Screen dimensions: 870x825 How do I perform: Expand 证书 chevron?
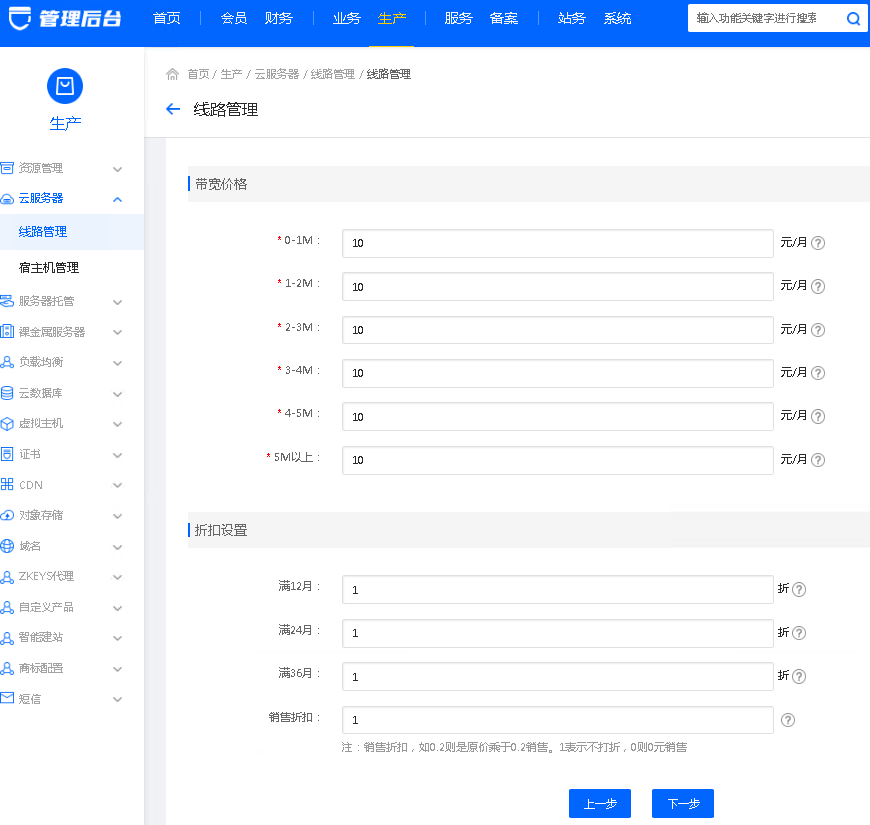pos(118,455)
